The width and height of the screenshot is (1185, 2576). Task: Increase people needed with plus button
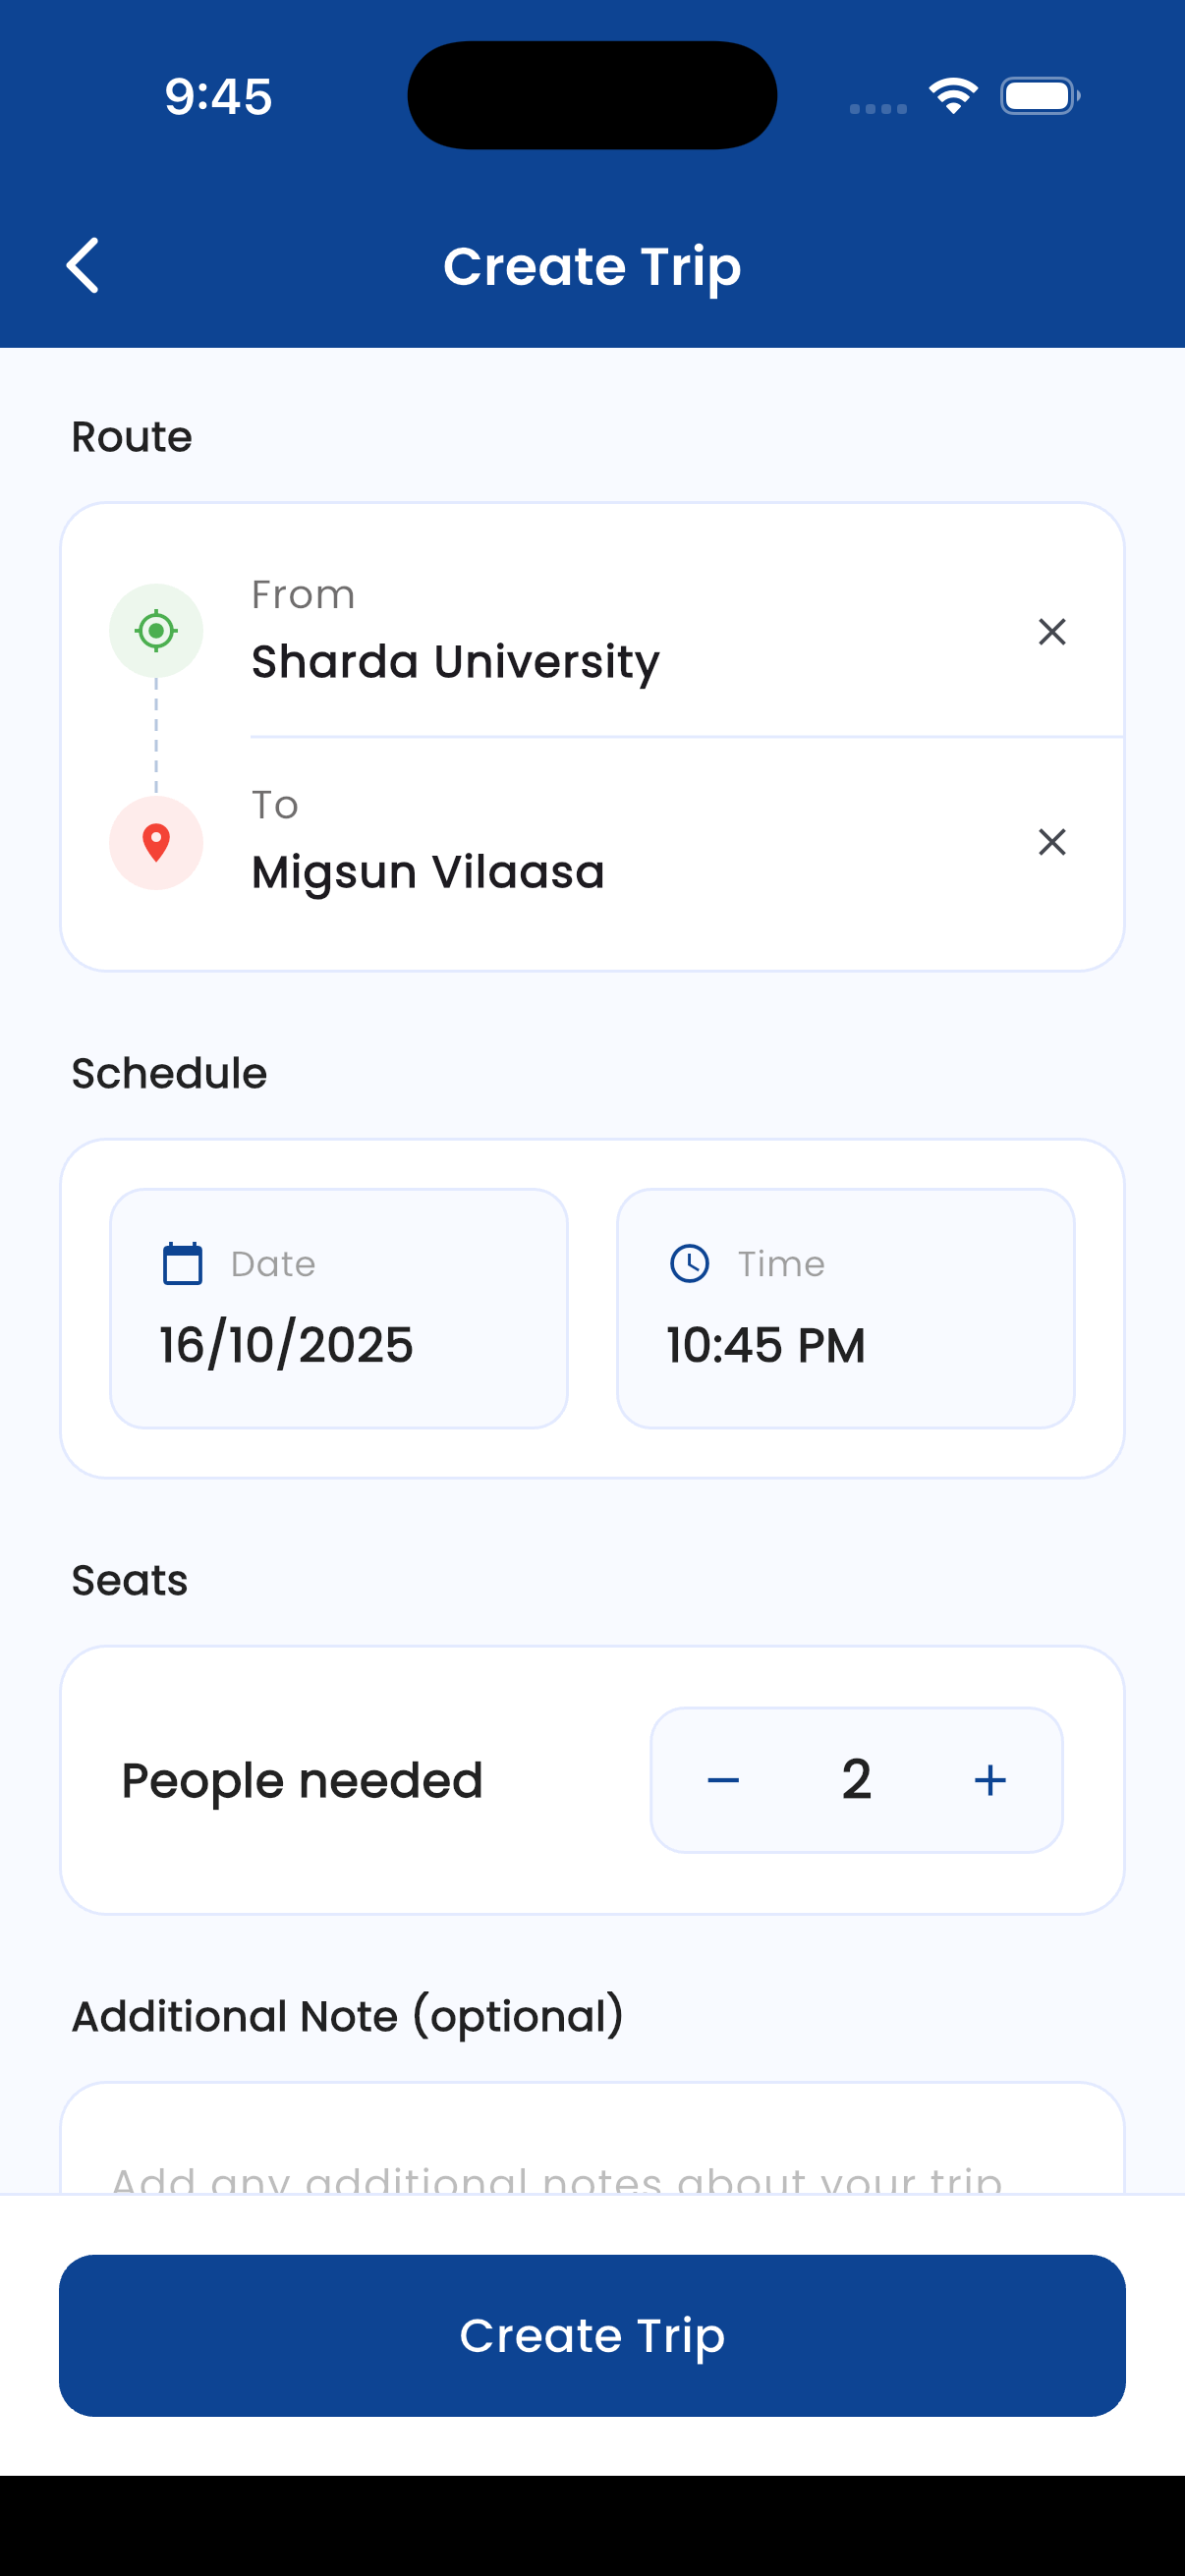(x=990, y=1780)
